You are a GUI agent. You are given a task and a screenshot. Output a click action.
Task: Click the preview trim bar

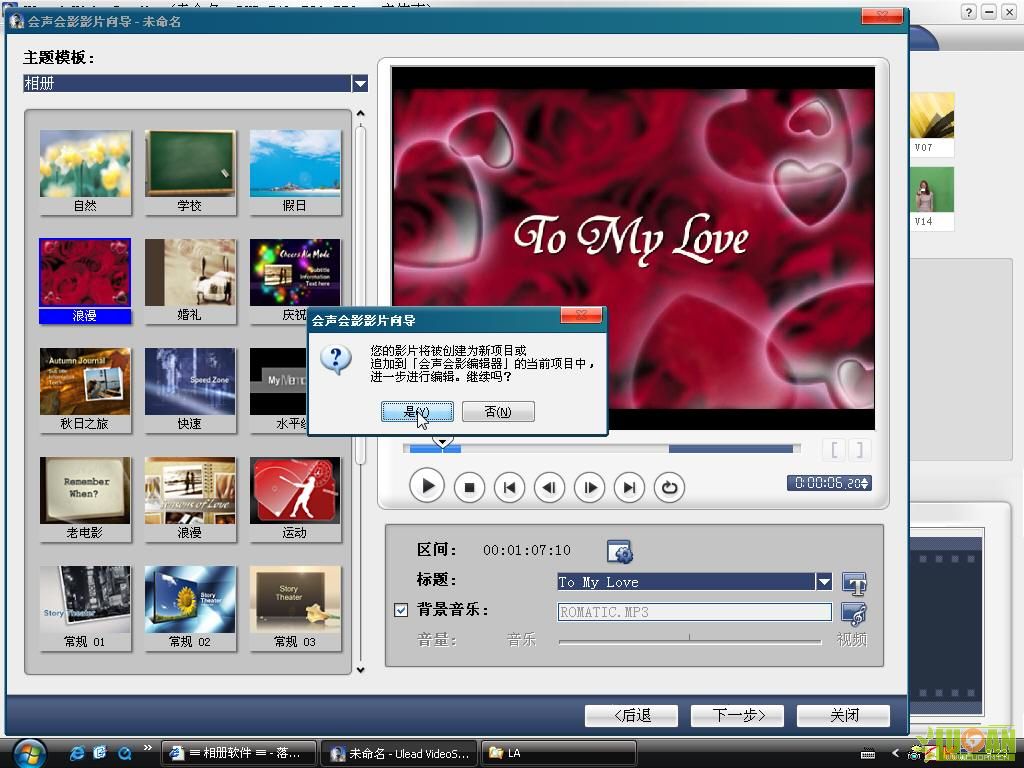point(601,449)
